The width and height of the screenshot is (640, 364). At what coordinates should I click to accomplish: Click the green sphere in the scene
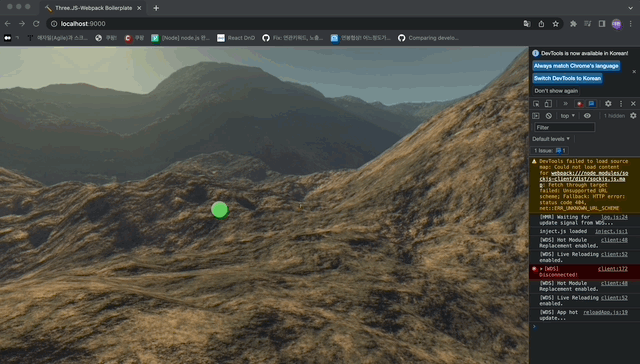[x=220, y=210]
